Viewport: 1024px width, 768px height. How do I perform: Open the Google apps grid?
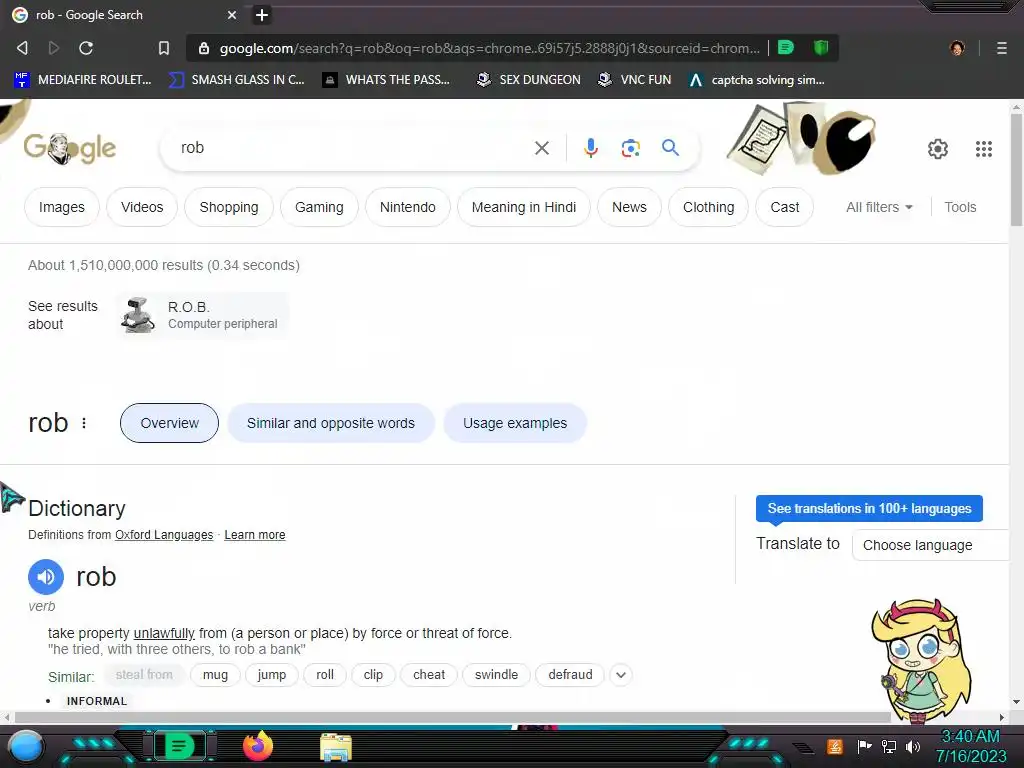(x=984, y=149)
